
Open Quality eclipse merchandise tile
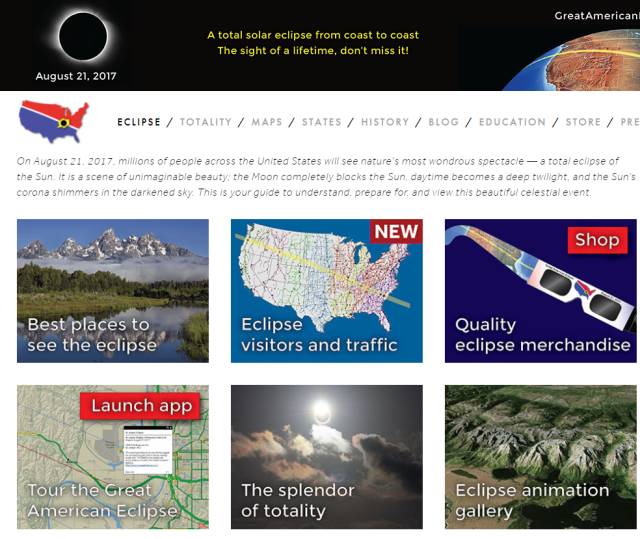point(540,291)
